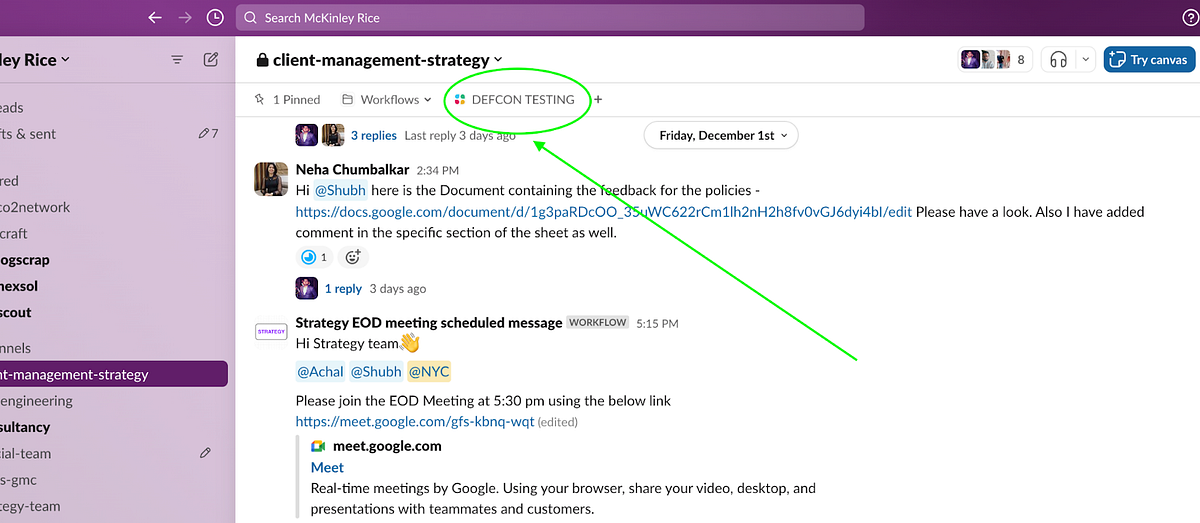Open the sidebar row ending in 'craft'
Viewport: 1200px width, 523px height.
(114, 233)
